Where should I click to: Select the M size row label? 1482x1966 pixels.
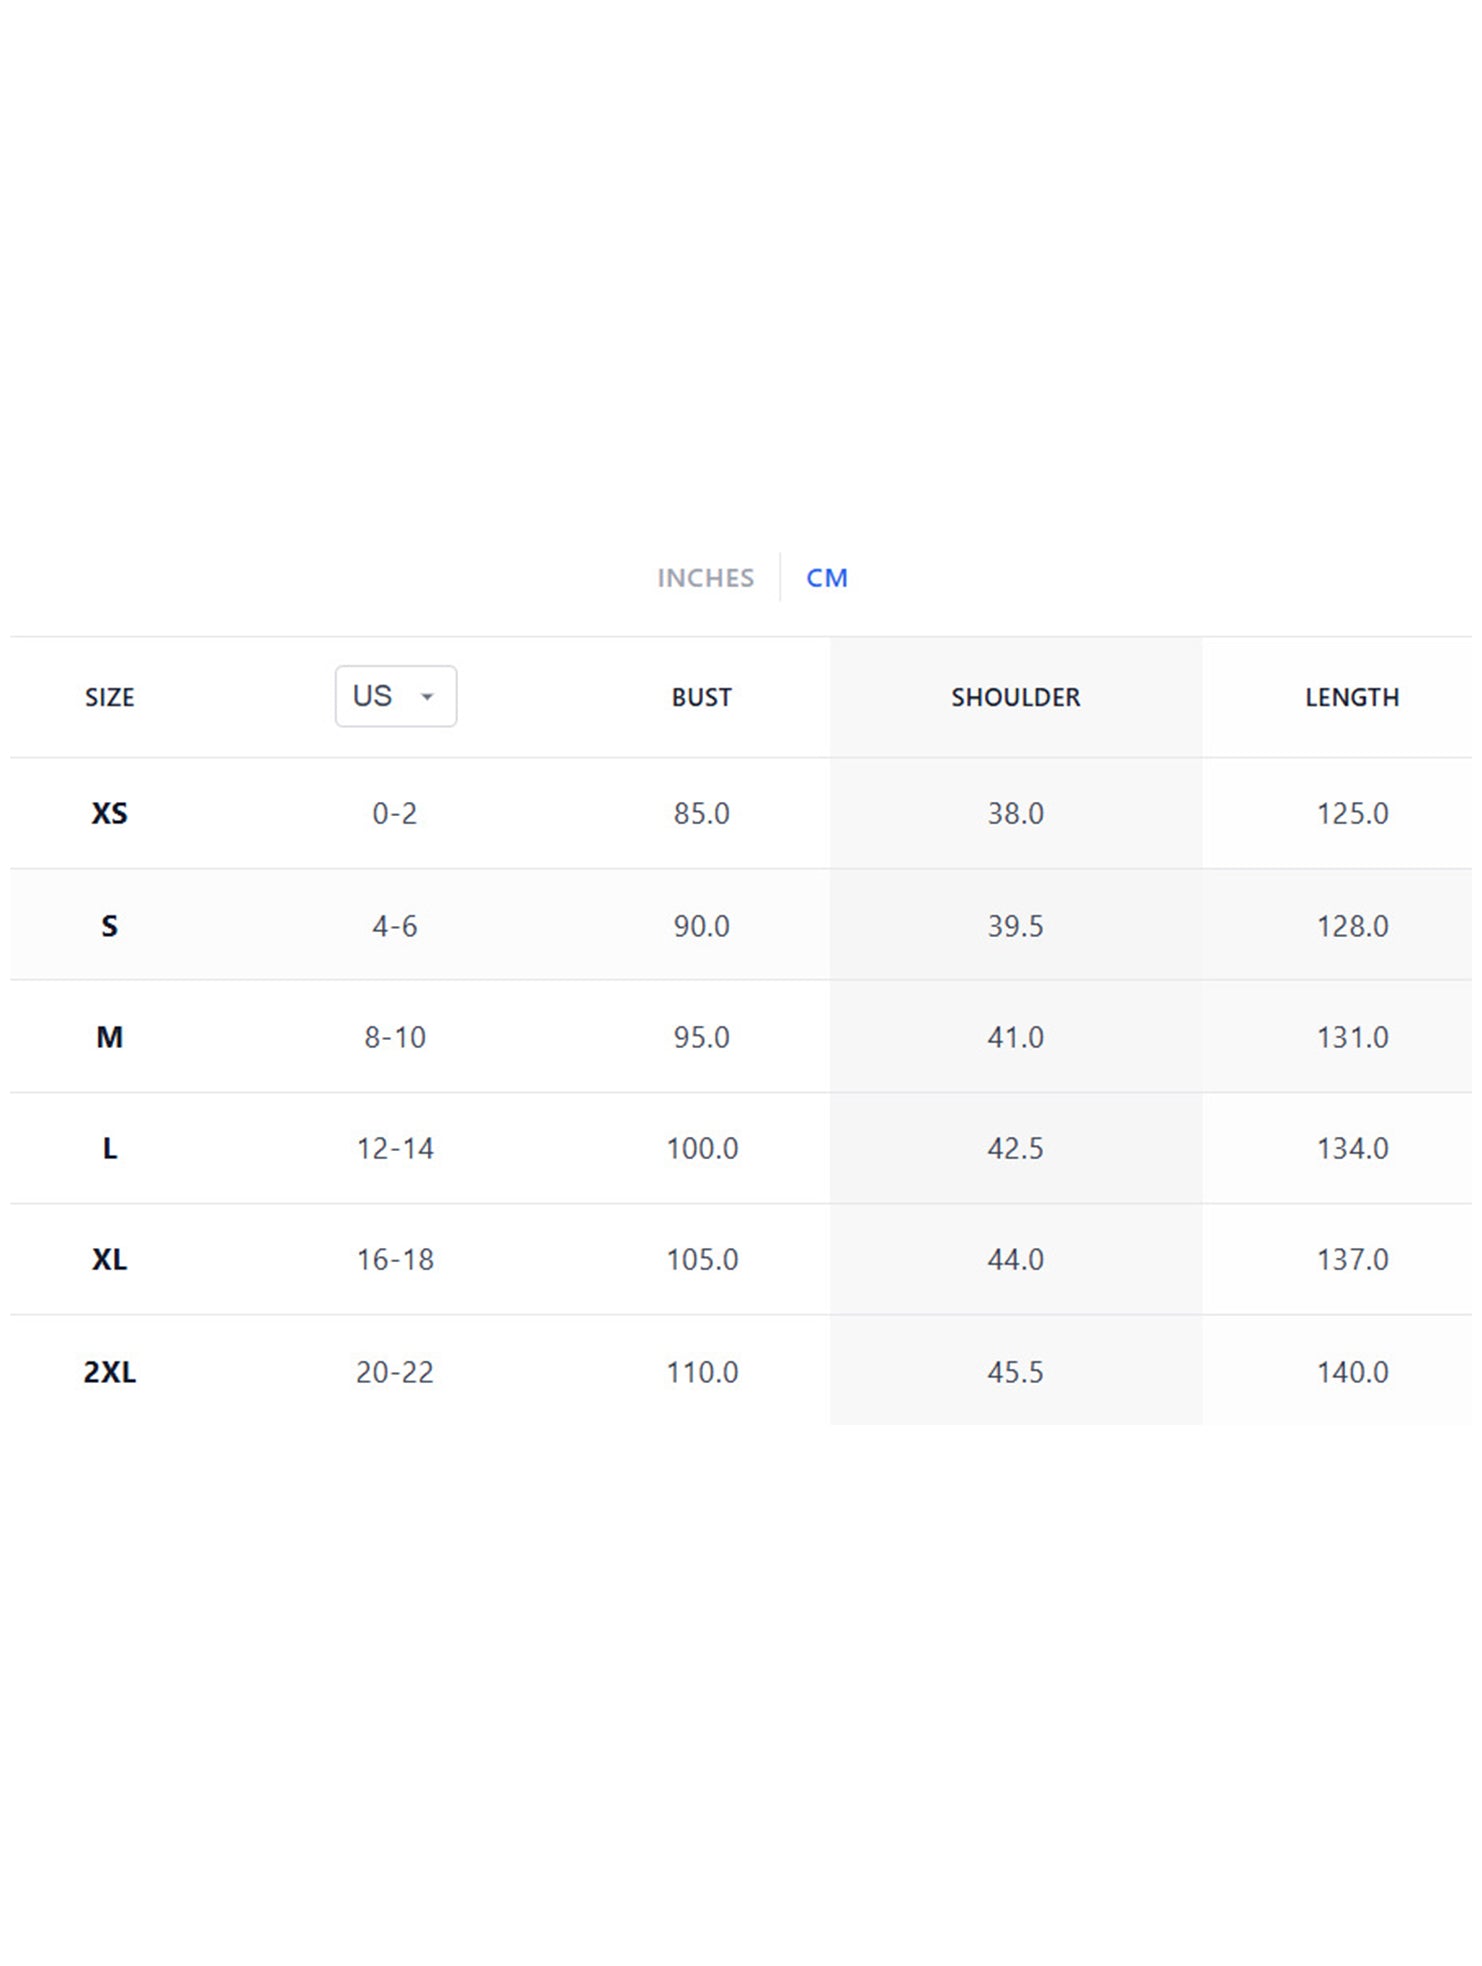click(109, 1037)
